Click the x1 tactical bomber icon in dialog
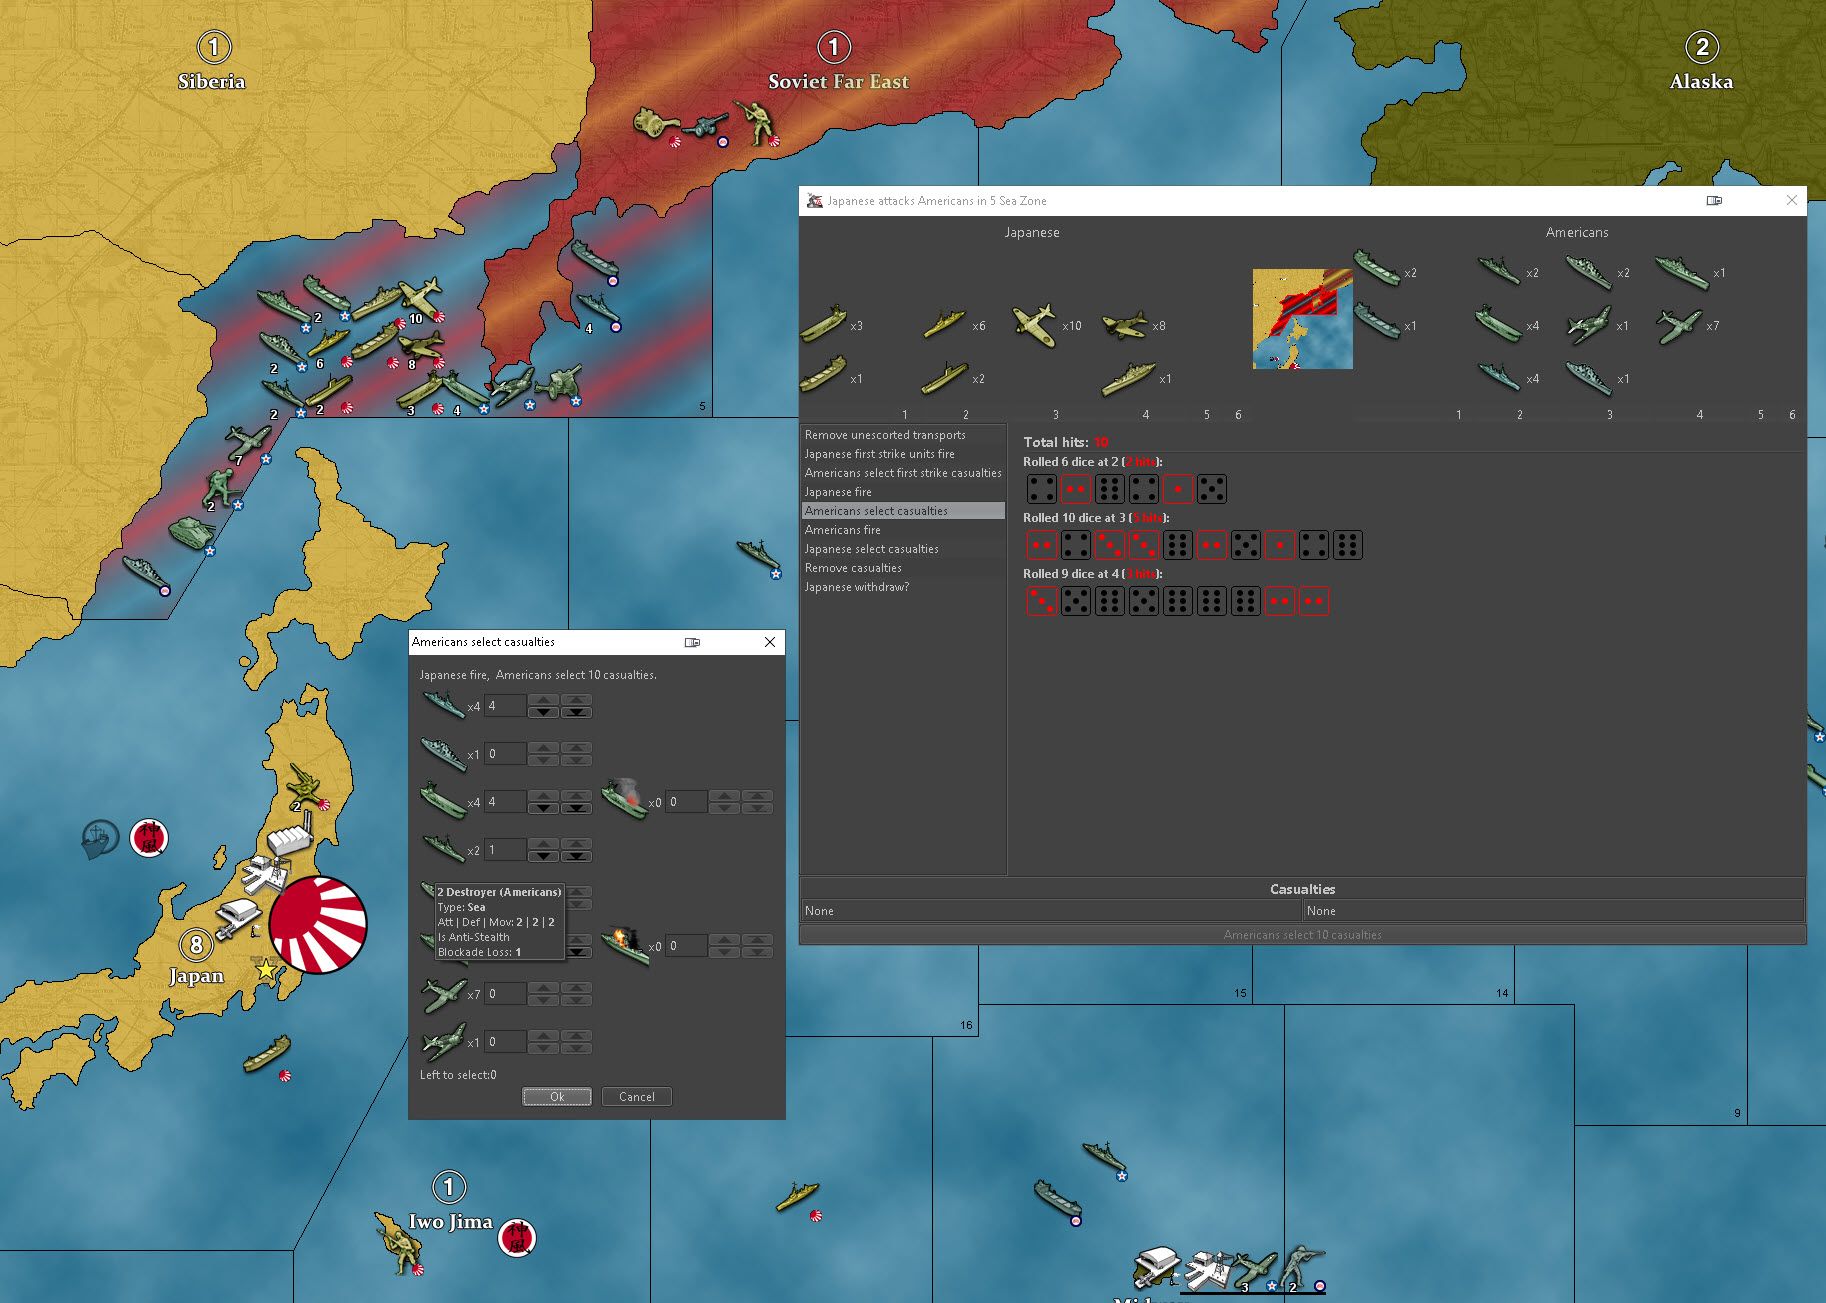This screenshot has width=1826, height=1303. coord(443,1041)
